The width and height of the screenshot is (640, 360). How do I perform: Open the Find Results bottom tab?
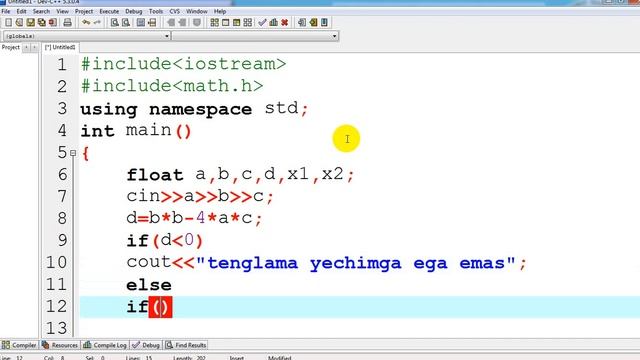point(186,345)
